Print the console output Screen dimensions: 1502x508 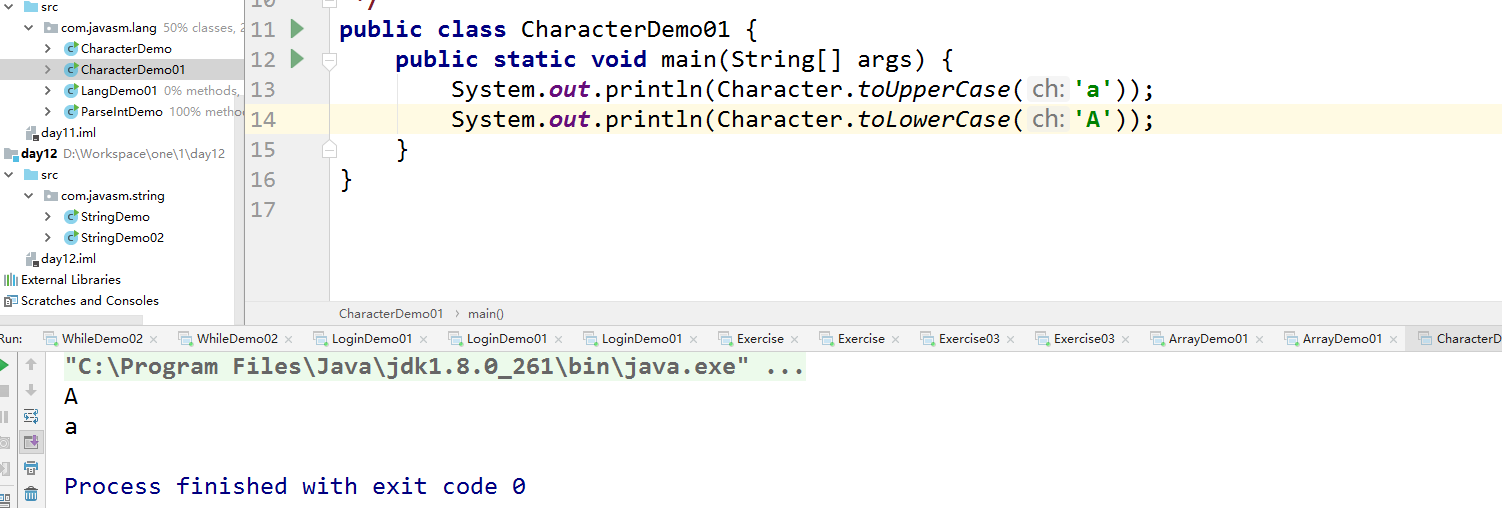pos(31,468)
